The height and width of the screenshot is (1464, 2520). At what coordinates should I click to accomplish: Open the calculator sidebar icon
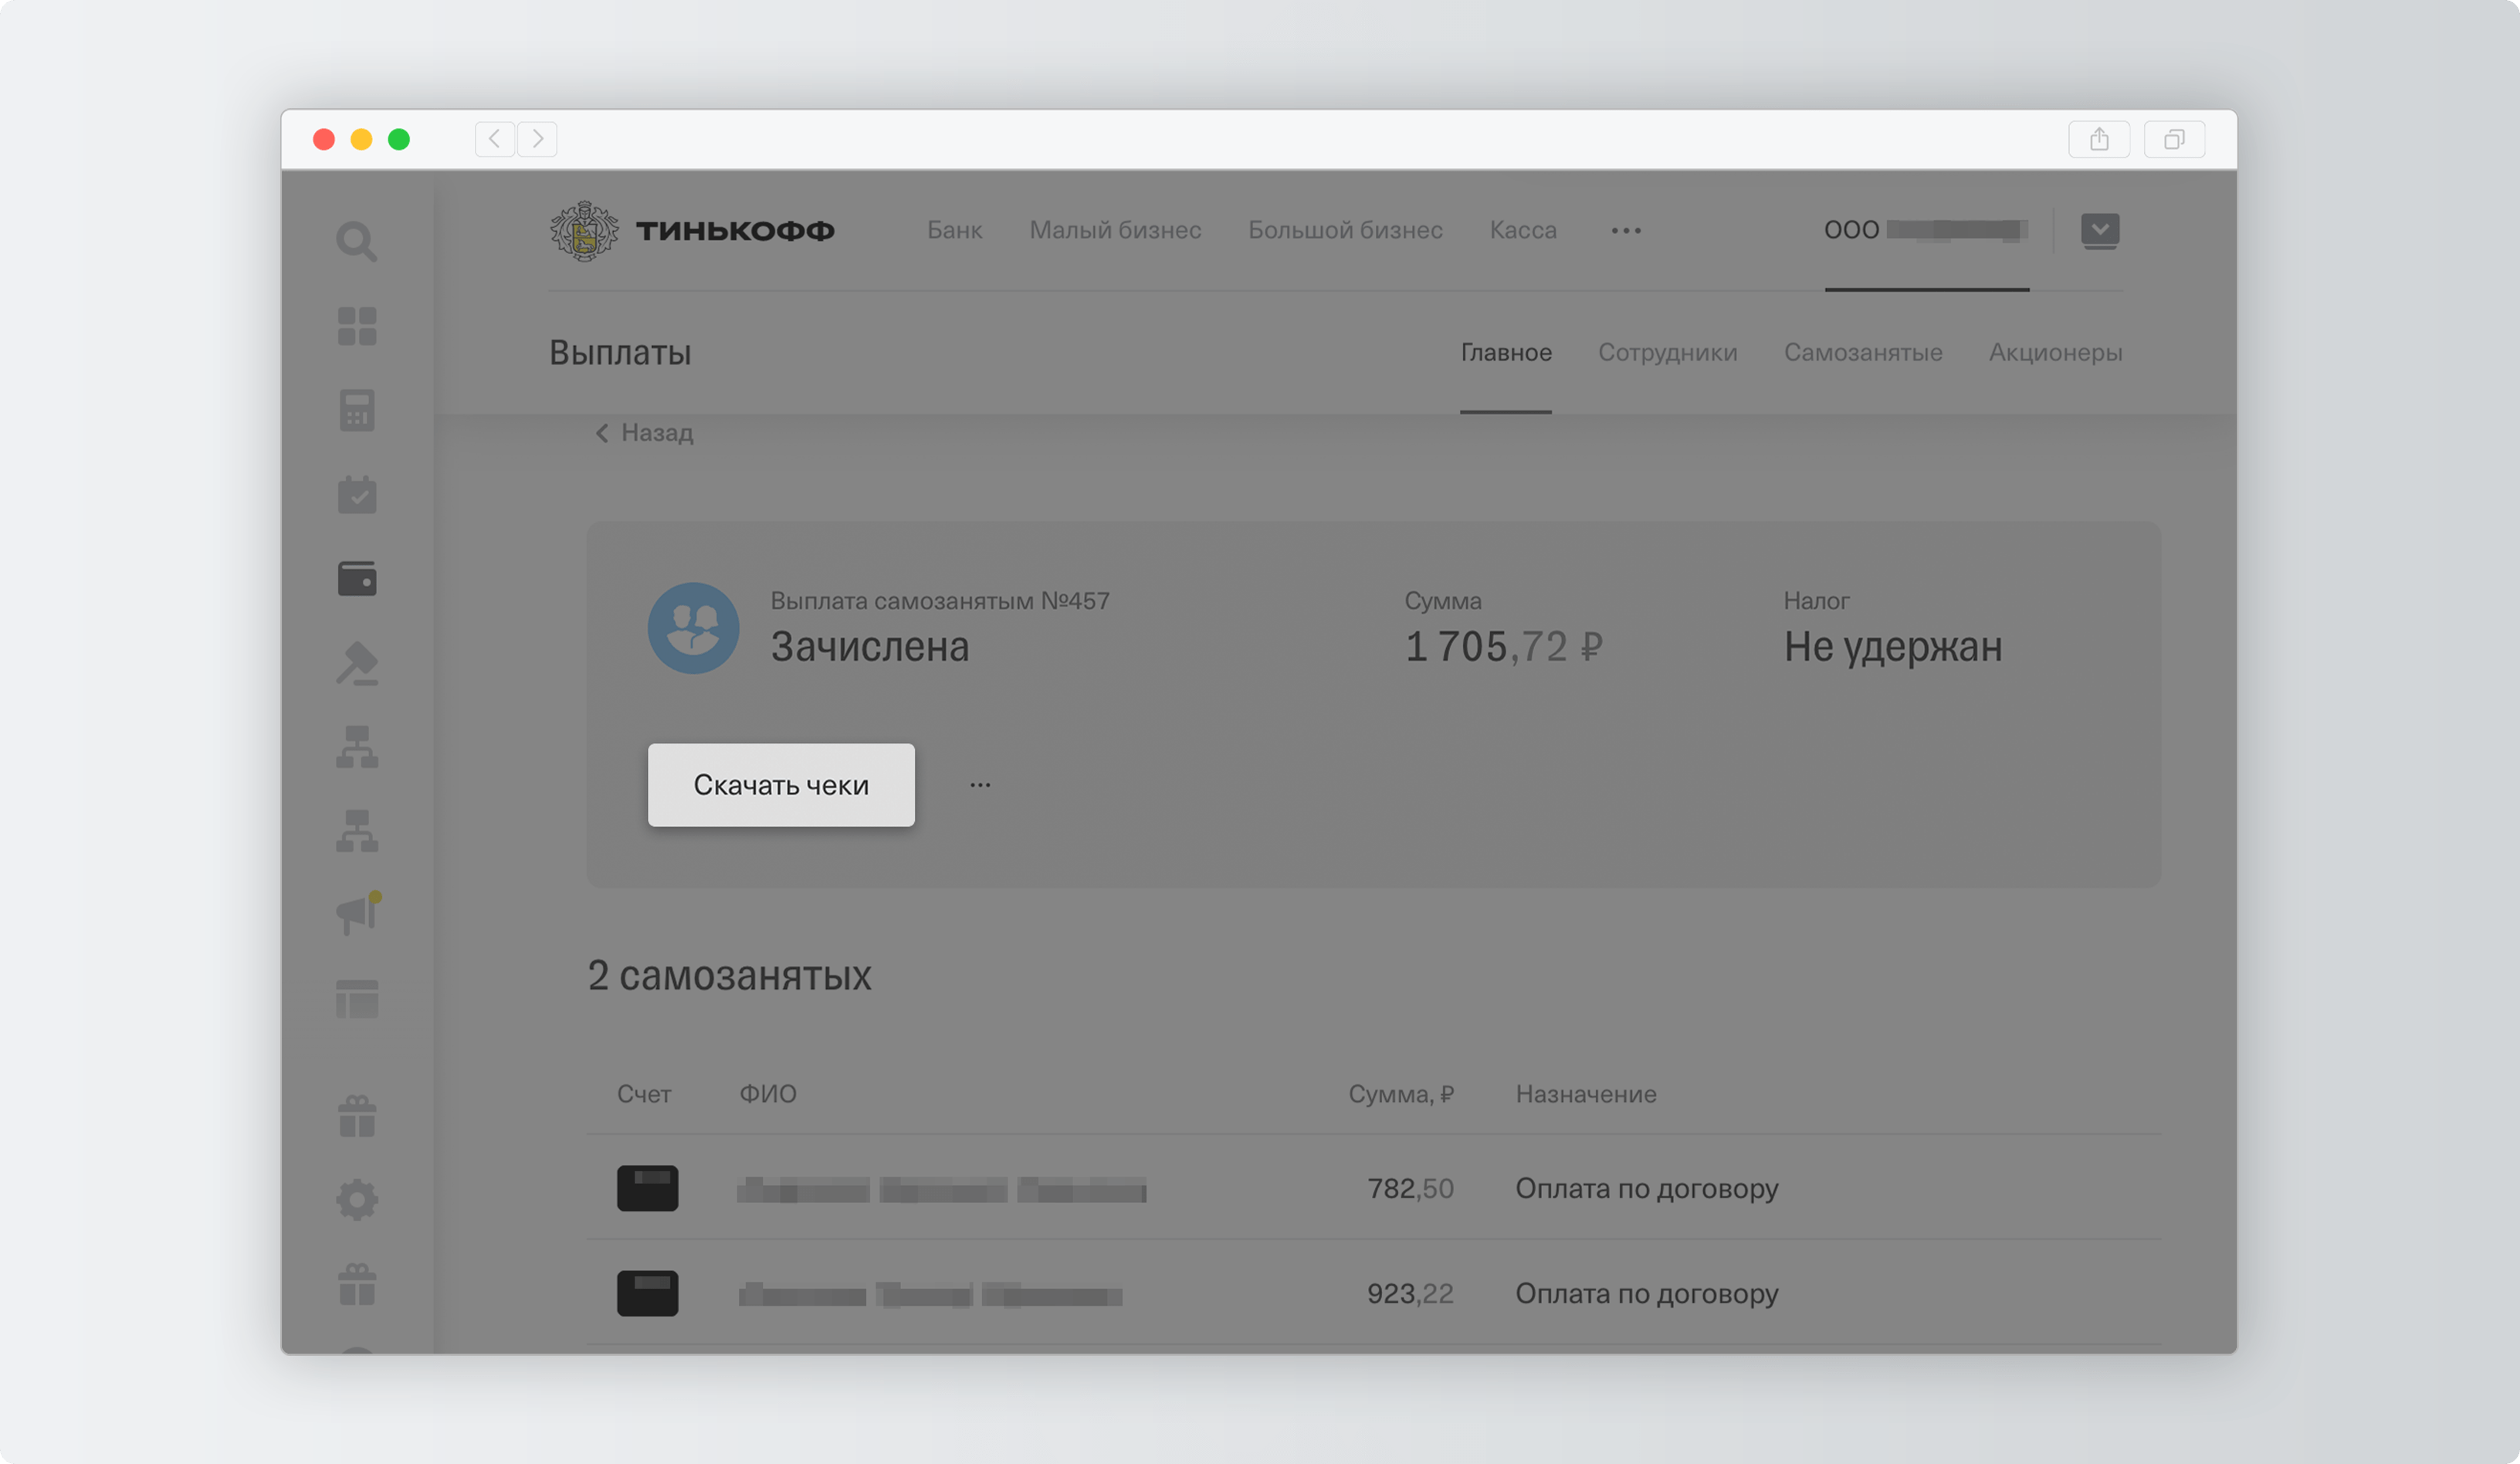click(356, 410)
